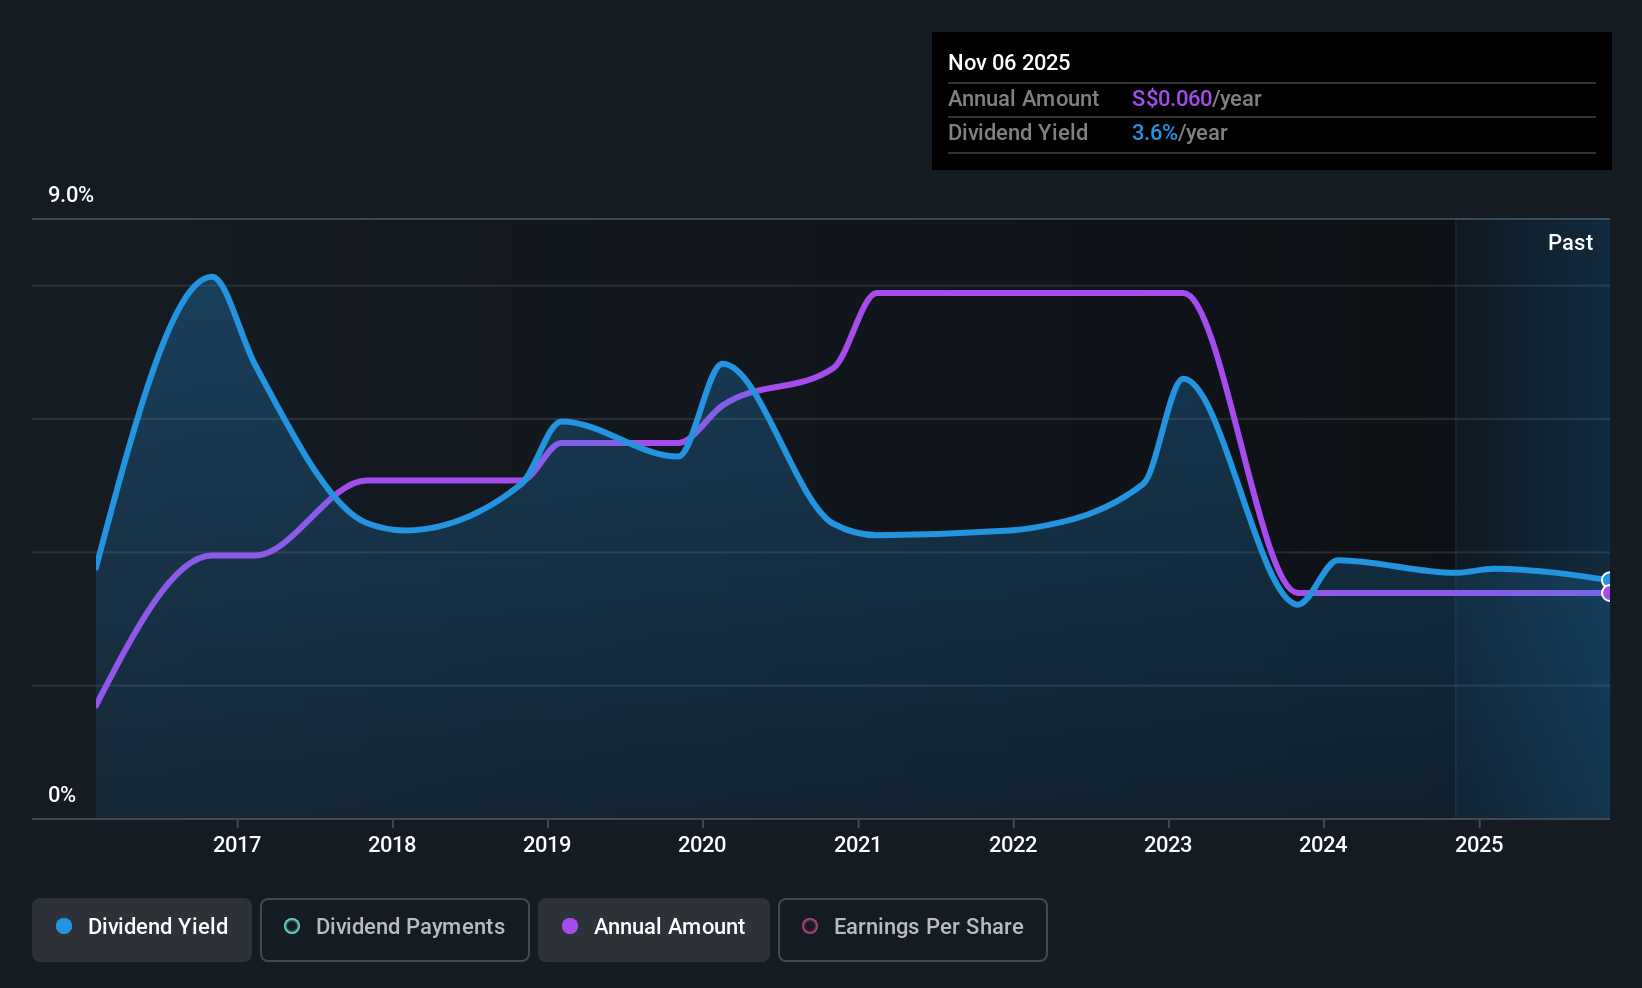Click the 3.6%/year dividend yield value
The width and height of the screenshot is (1642, 988).
1179,132
